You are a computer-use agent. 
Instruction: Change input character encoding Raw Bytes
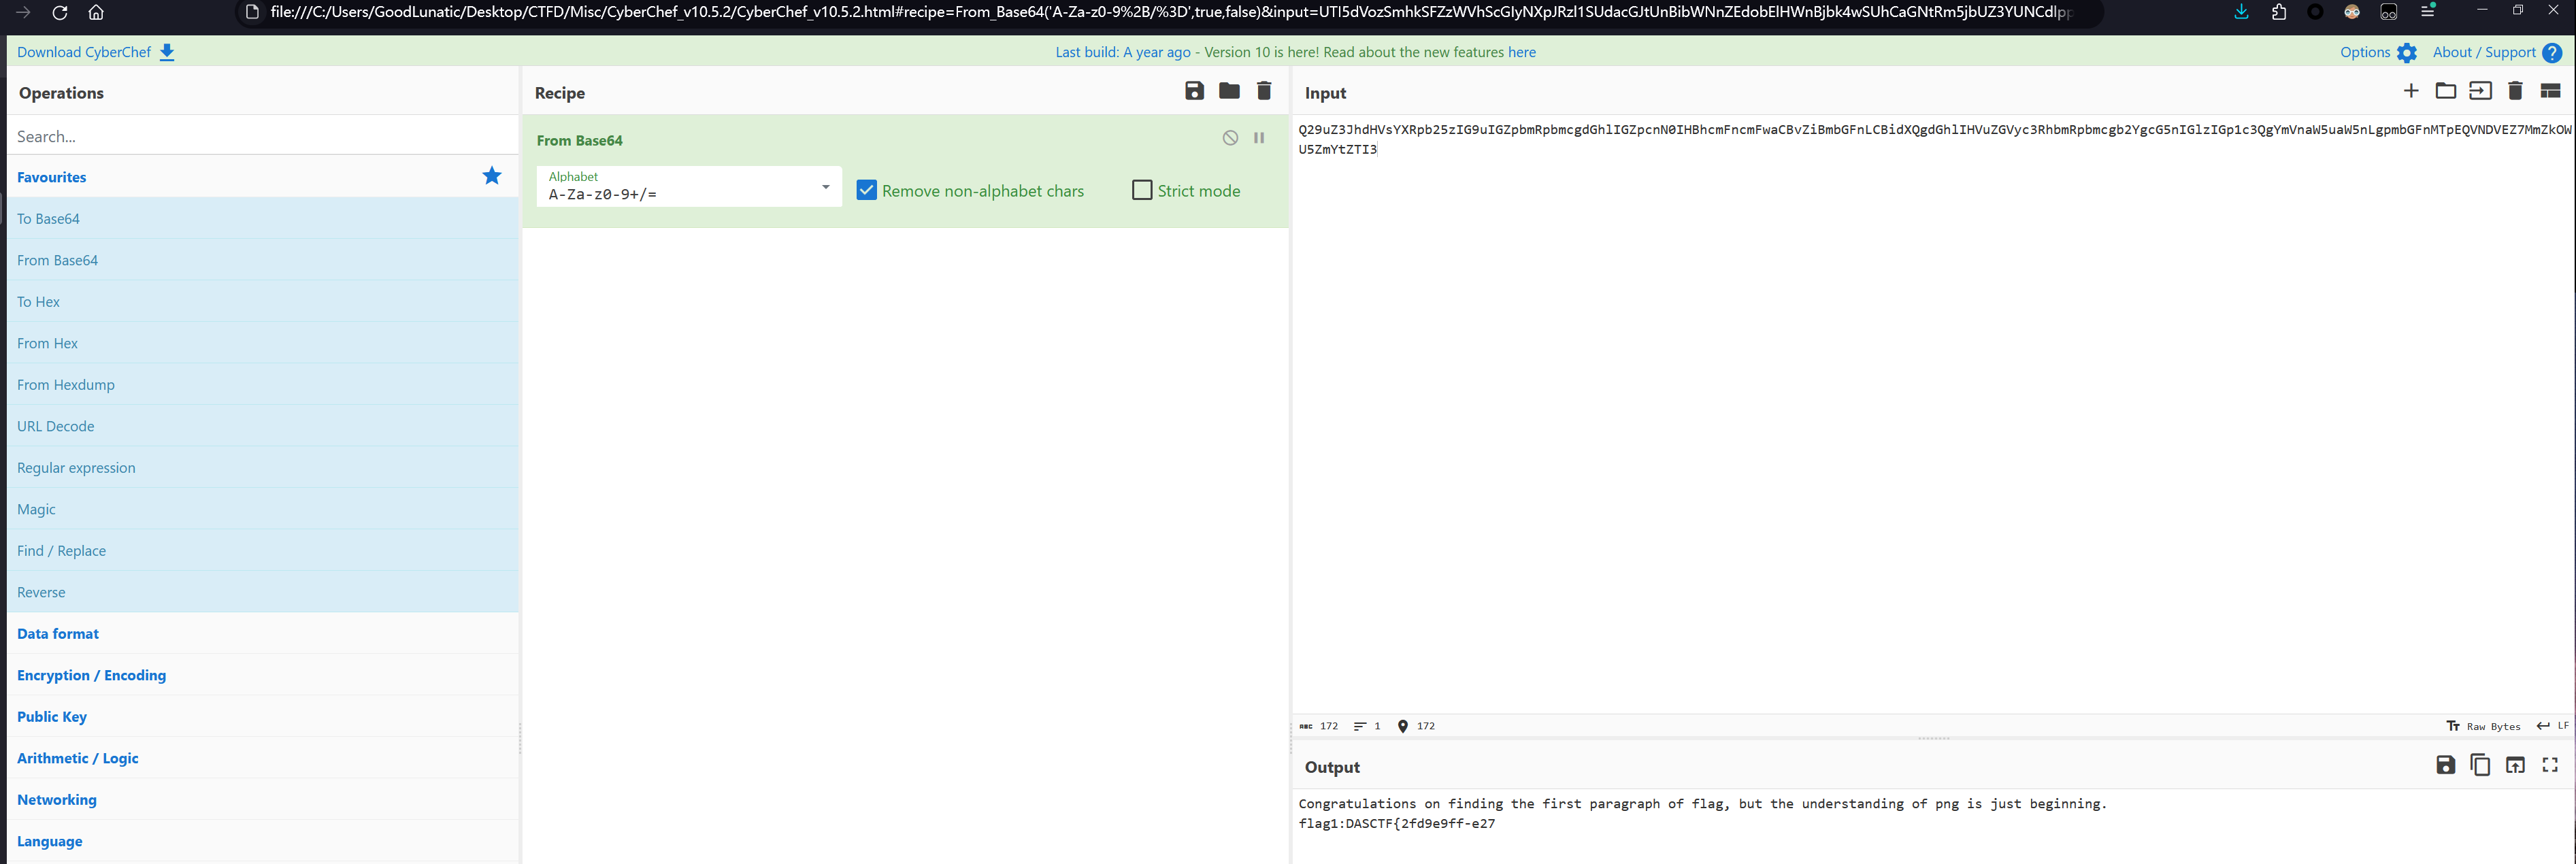(2484, 726)
